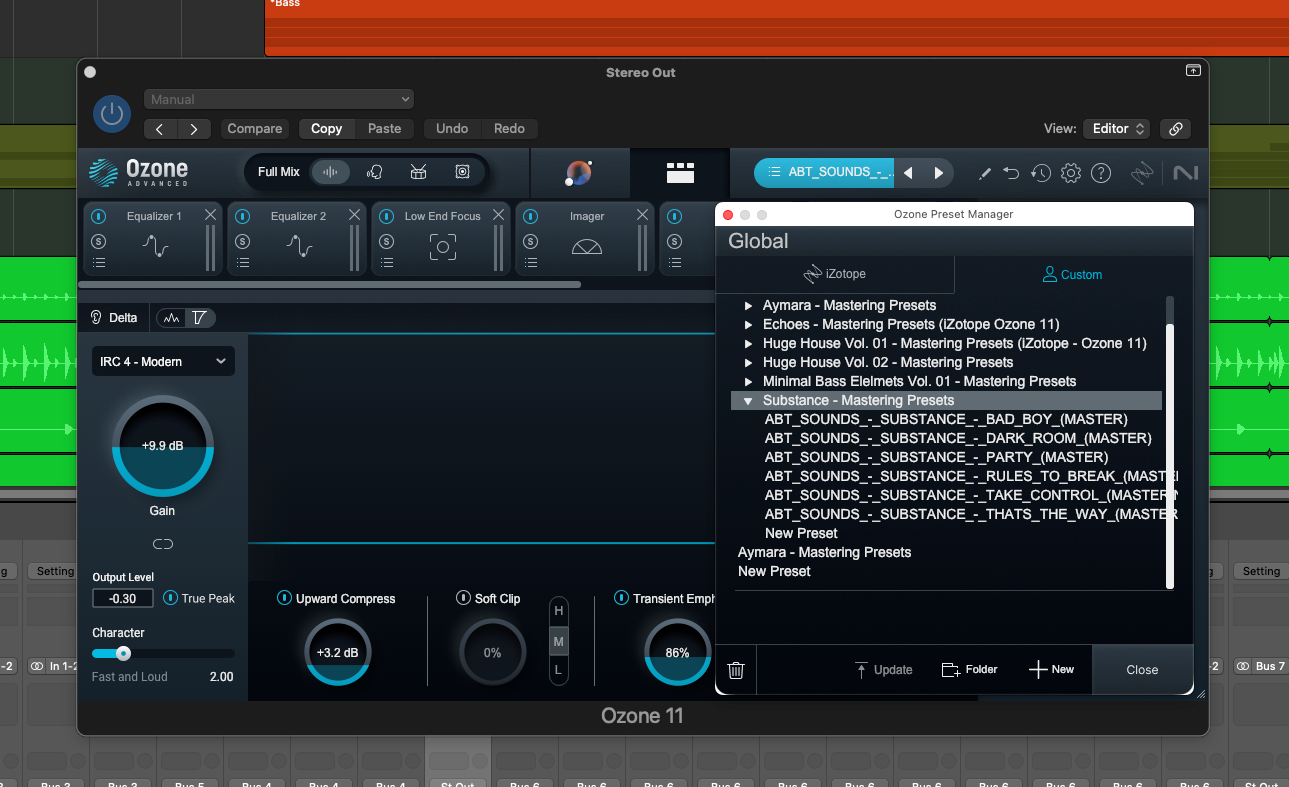Open the history clock icon
Viewport: 1289px width, 787px height.
pos(1041,173)
